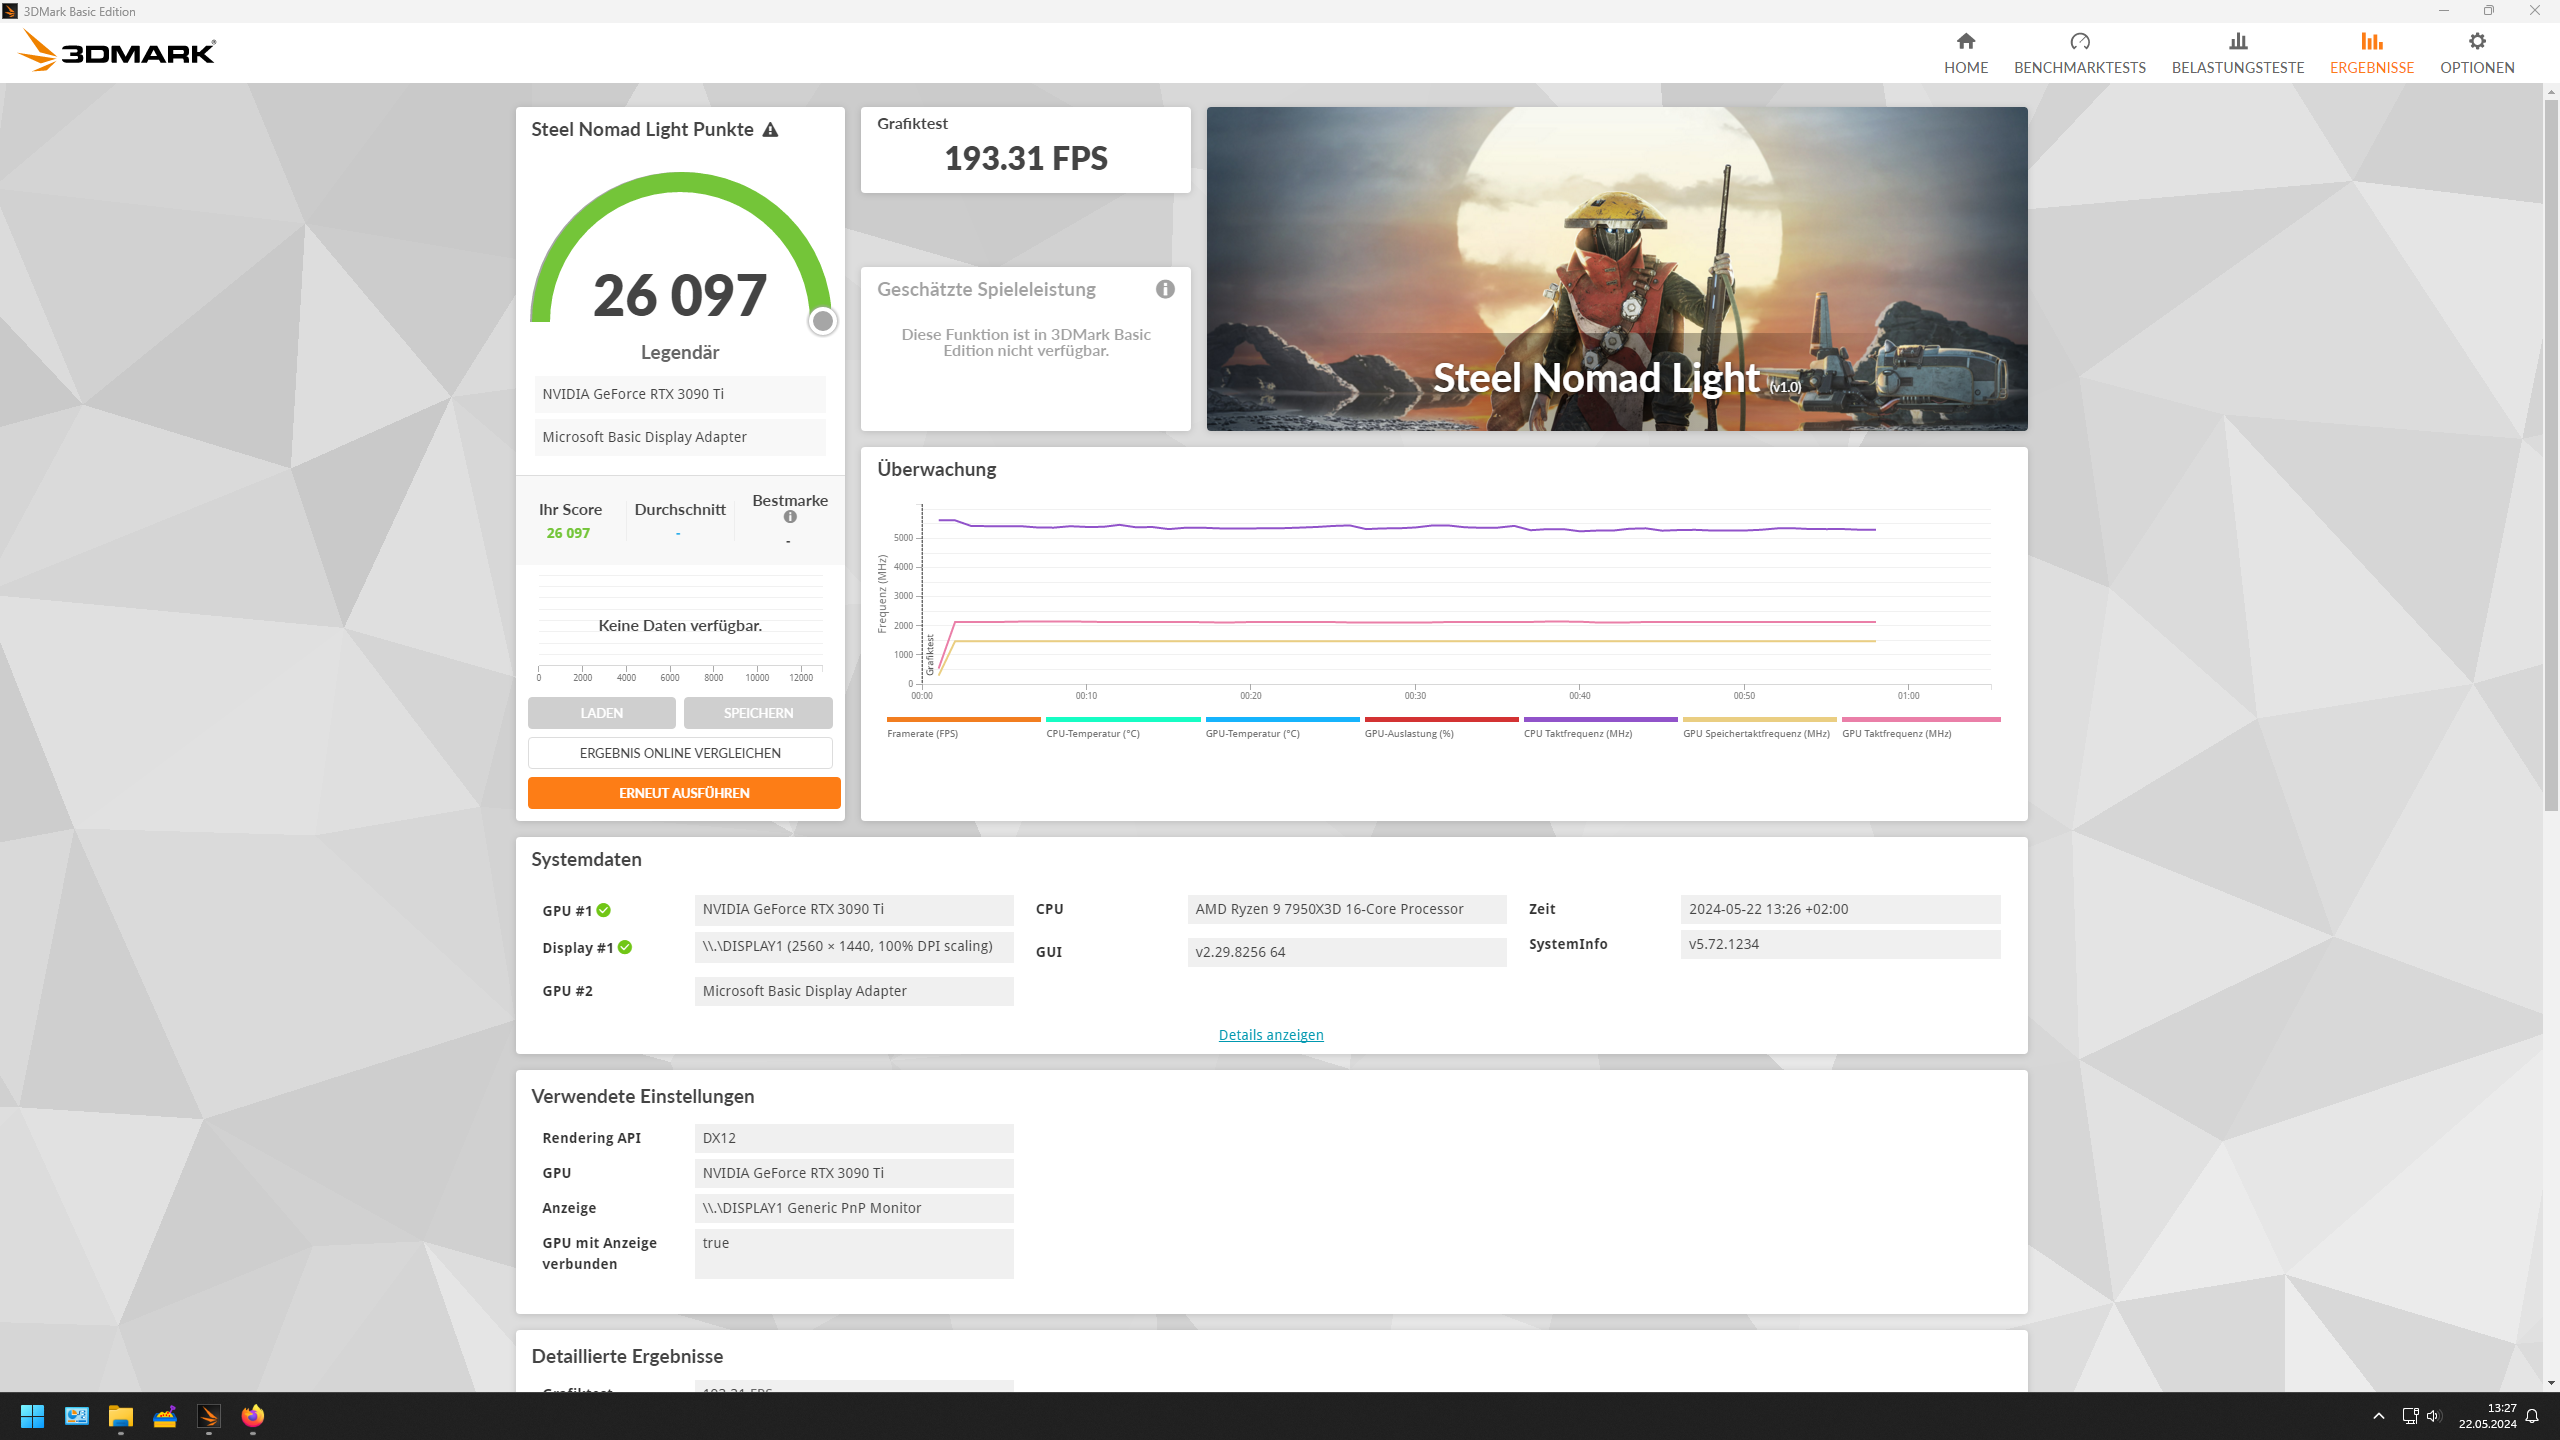
Task: Toggle the Framerate (FPS) legend in Überwachung
Action: point(923,733)
